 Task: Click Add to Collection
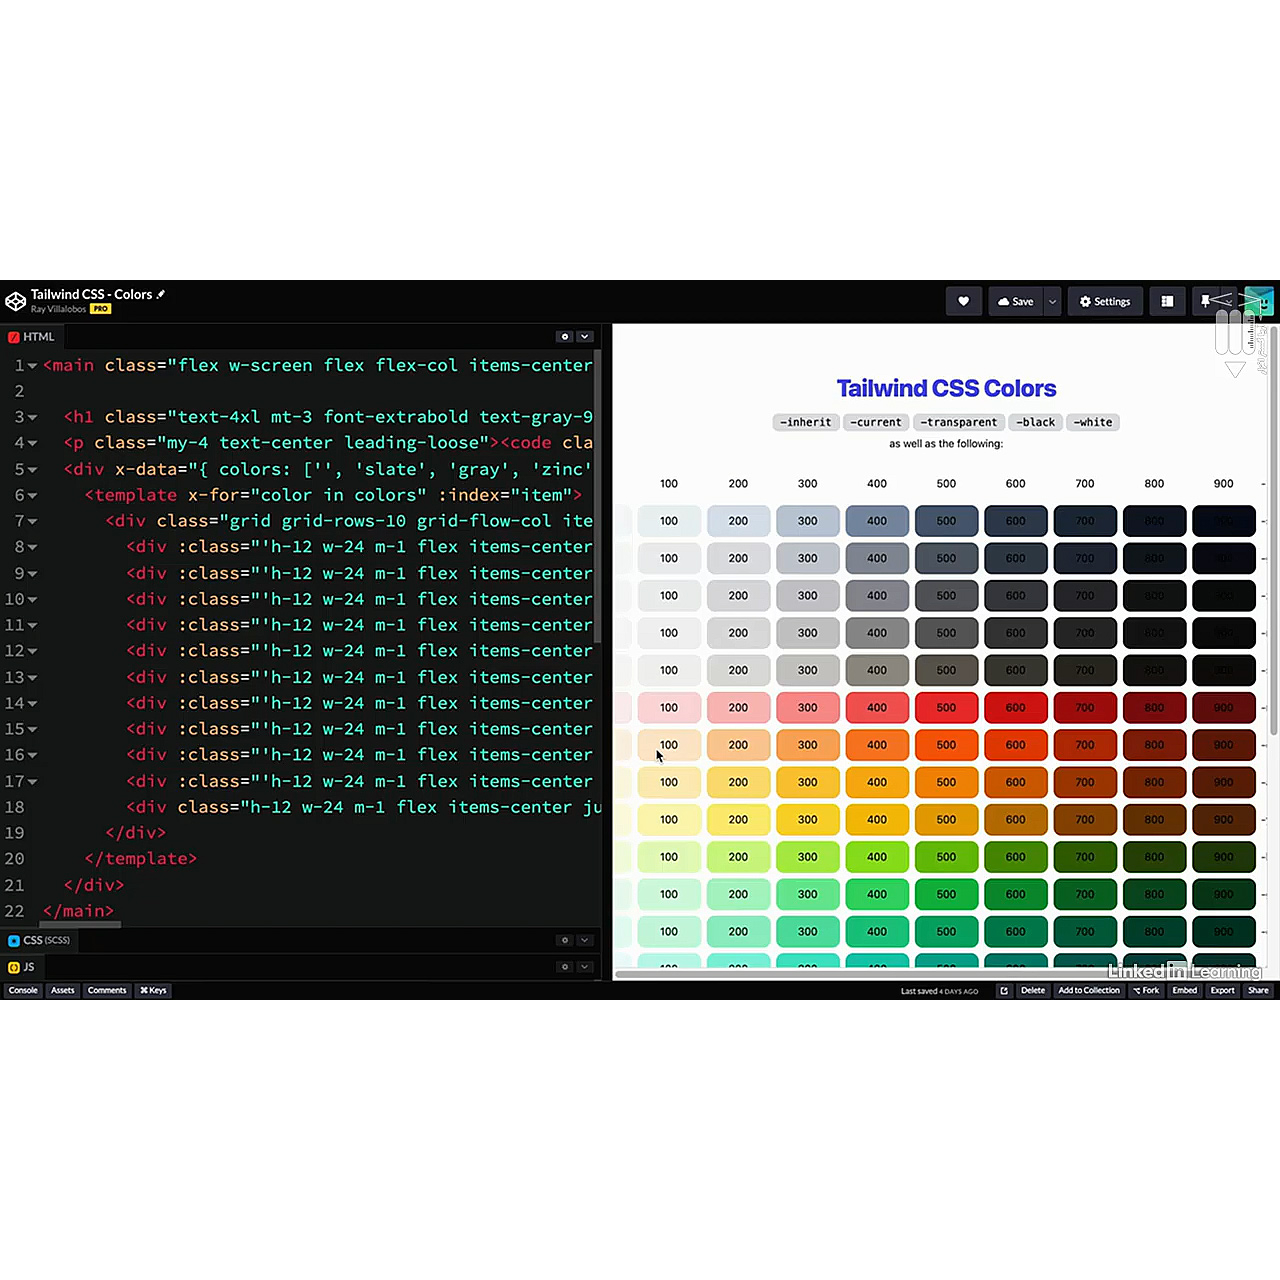coord(1089,991)
